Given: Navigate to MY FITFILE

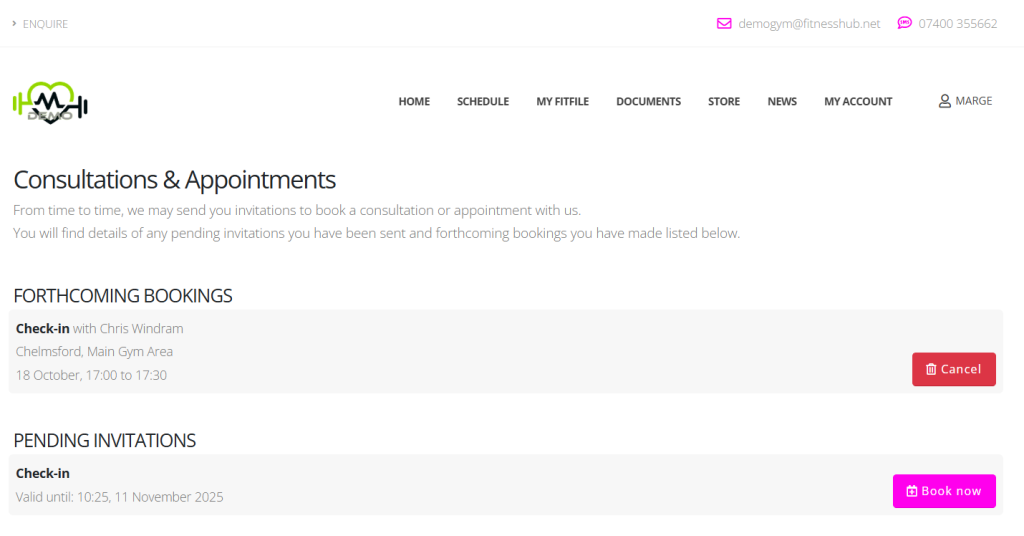Looking at the screenshot, I should (562, 101).
